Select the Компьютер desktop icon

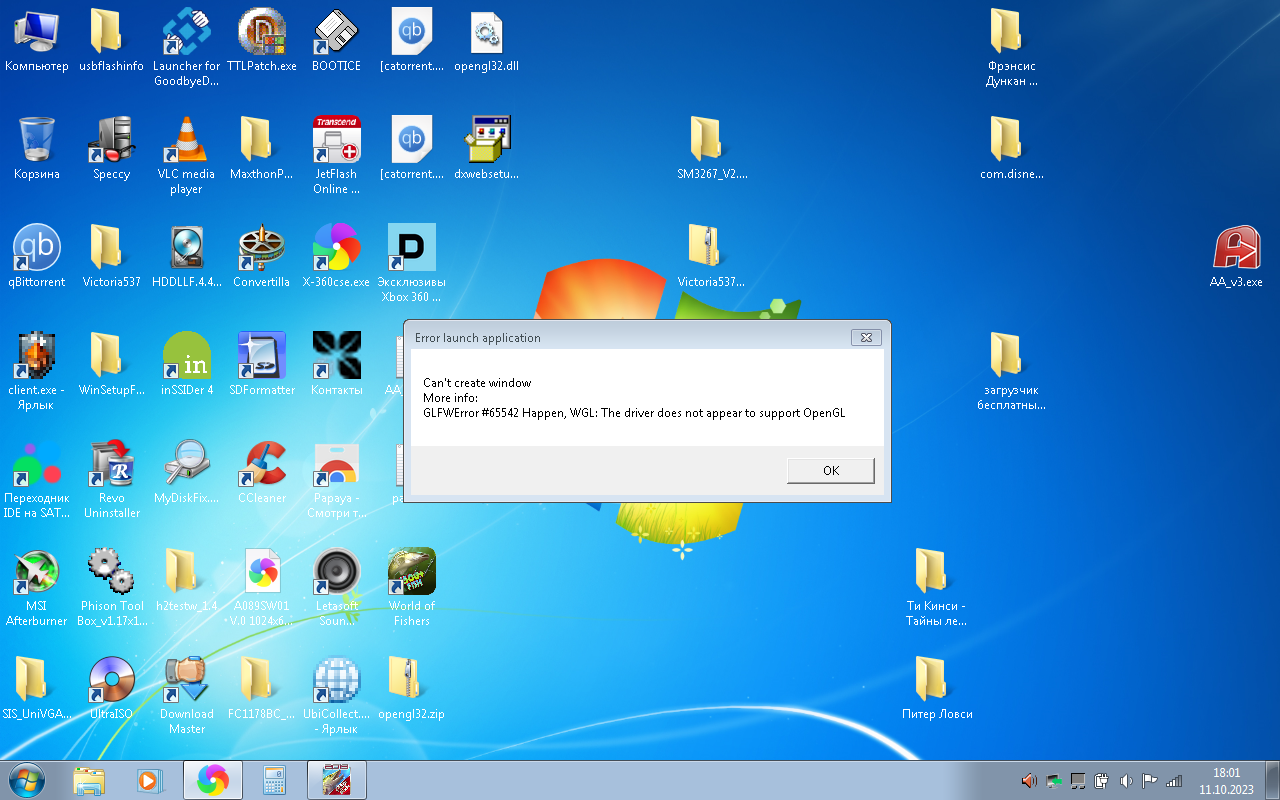[x=37, y=41]
